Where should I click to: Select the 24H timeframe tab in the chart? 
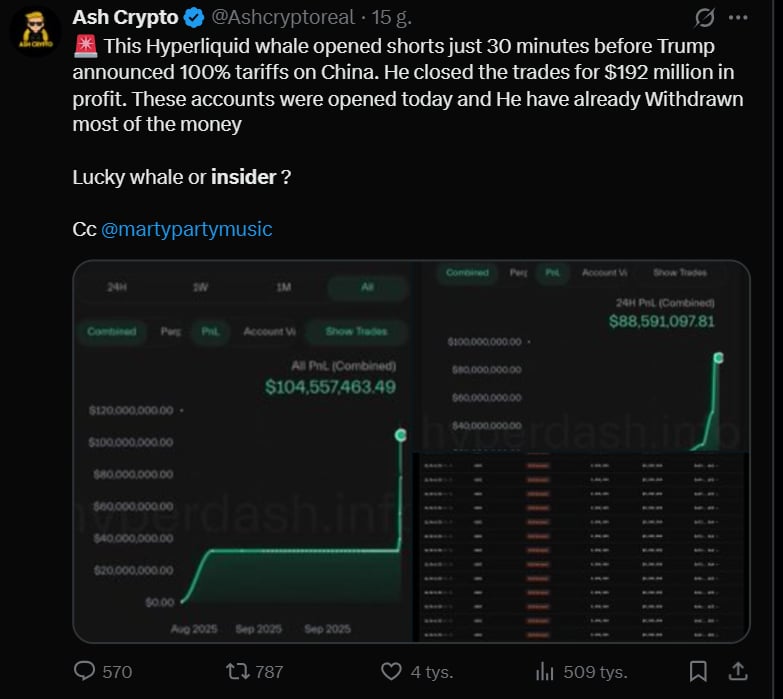117,288
